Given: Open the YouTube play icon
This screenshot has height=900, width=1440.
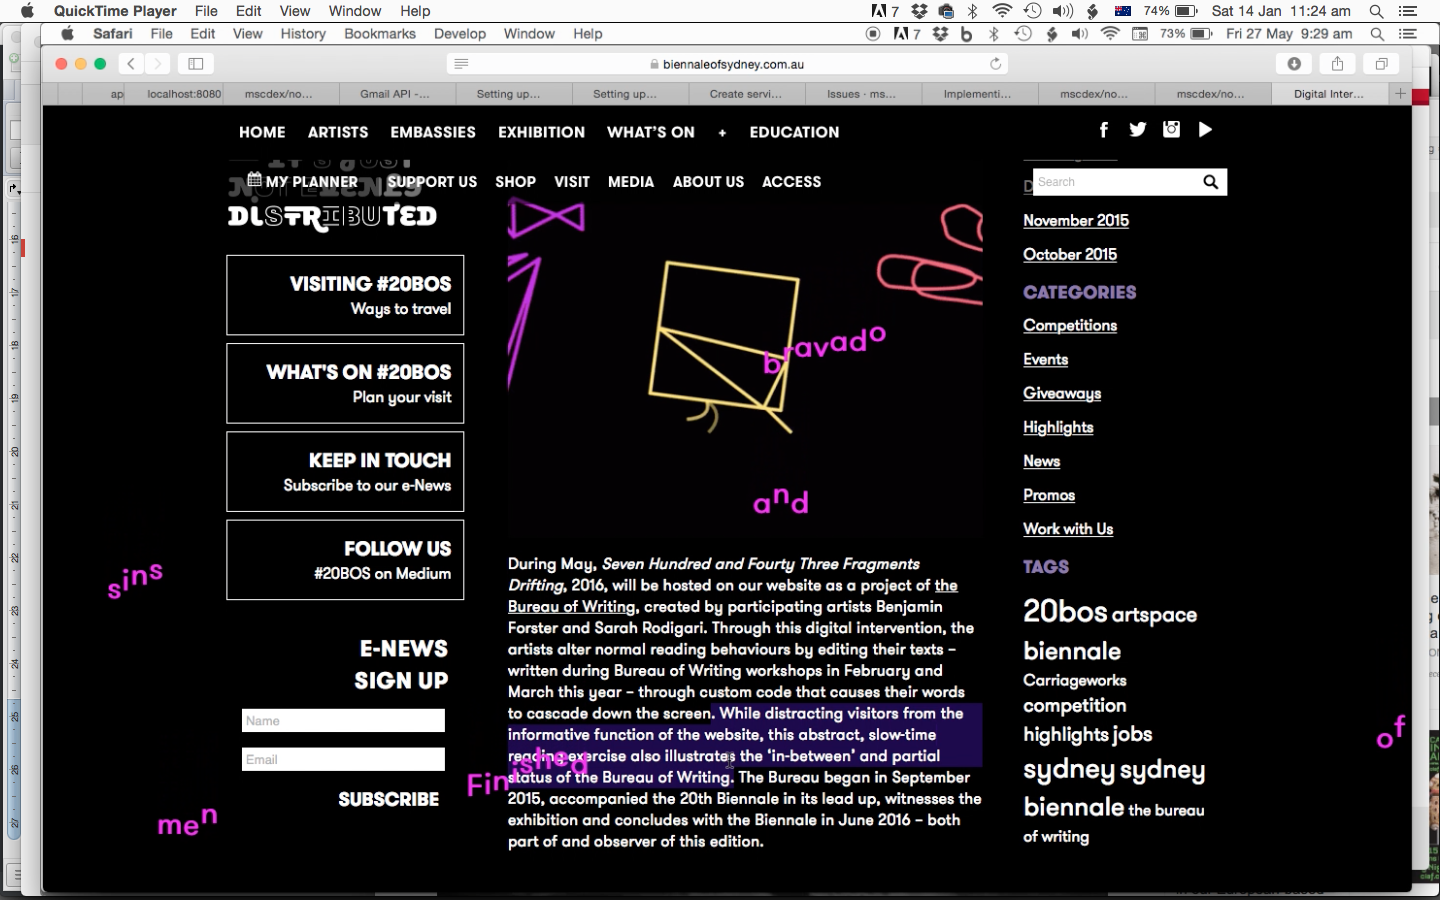Looking at the screenshot, I should tap(1205, 130).
